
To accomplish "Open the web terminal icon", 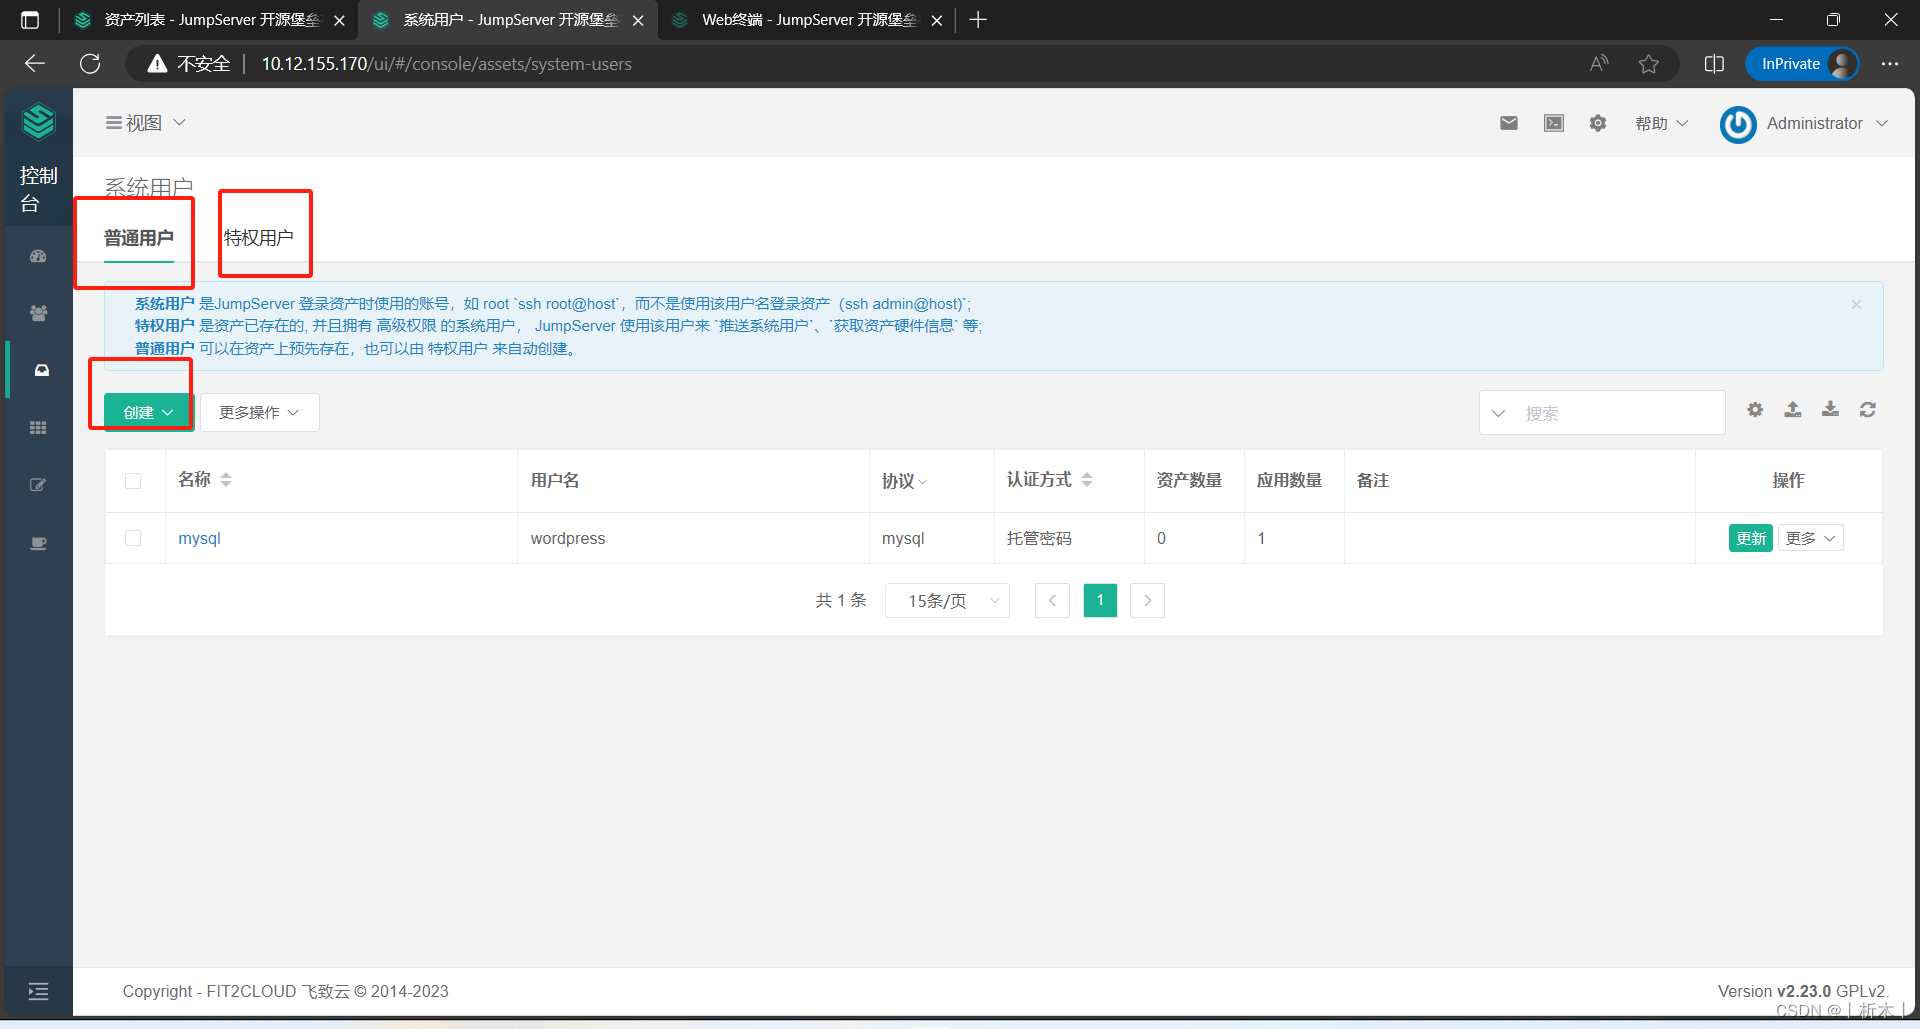I will coord(1554,123).
